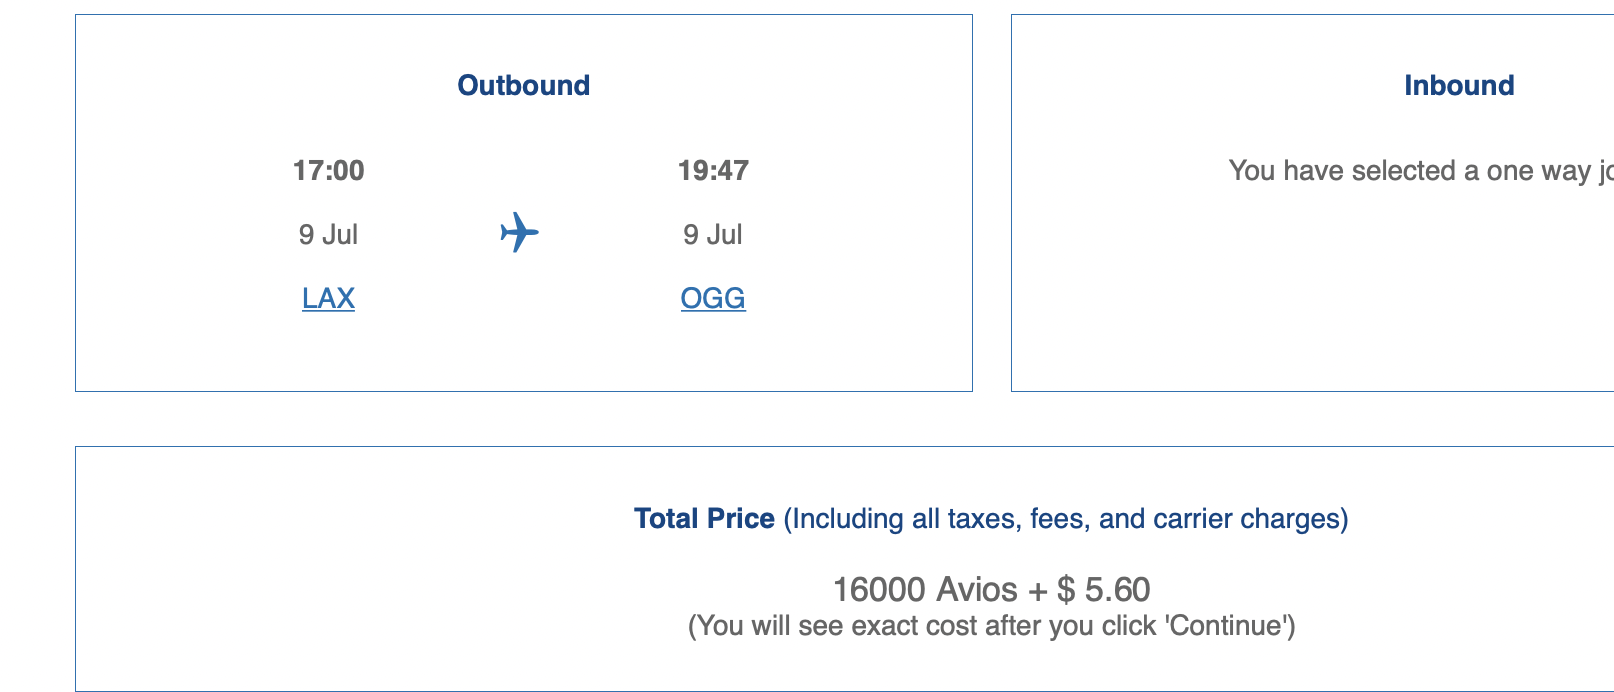Click the airplane icon between departure and arrival
The height and width of the screenshot is (692, 1614).
click(x=519, y=232)
